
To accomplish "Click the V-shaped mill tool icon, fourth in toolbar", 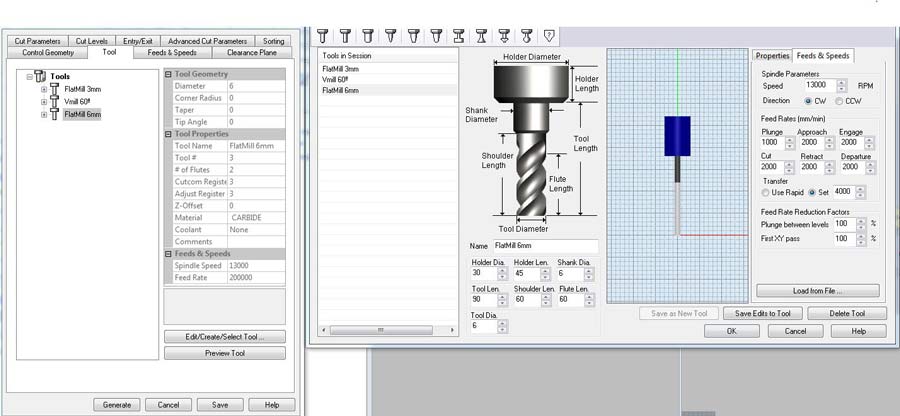I will pos(390,36).
